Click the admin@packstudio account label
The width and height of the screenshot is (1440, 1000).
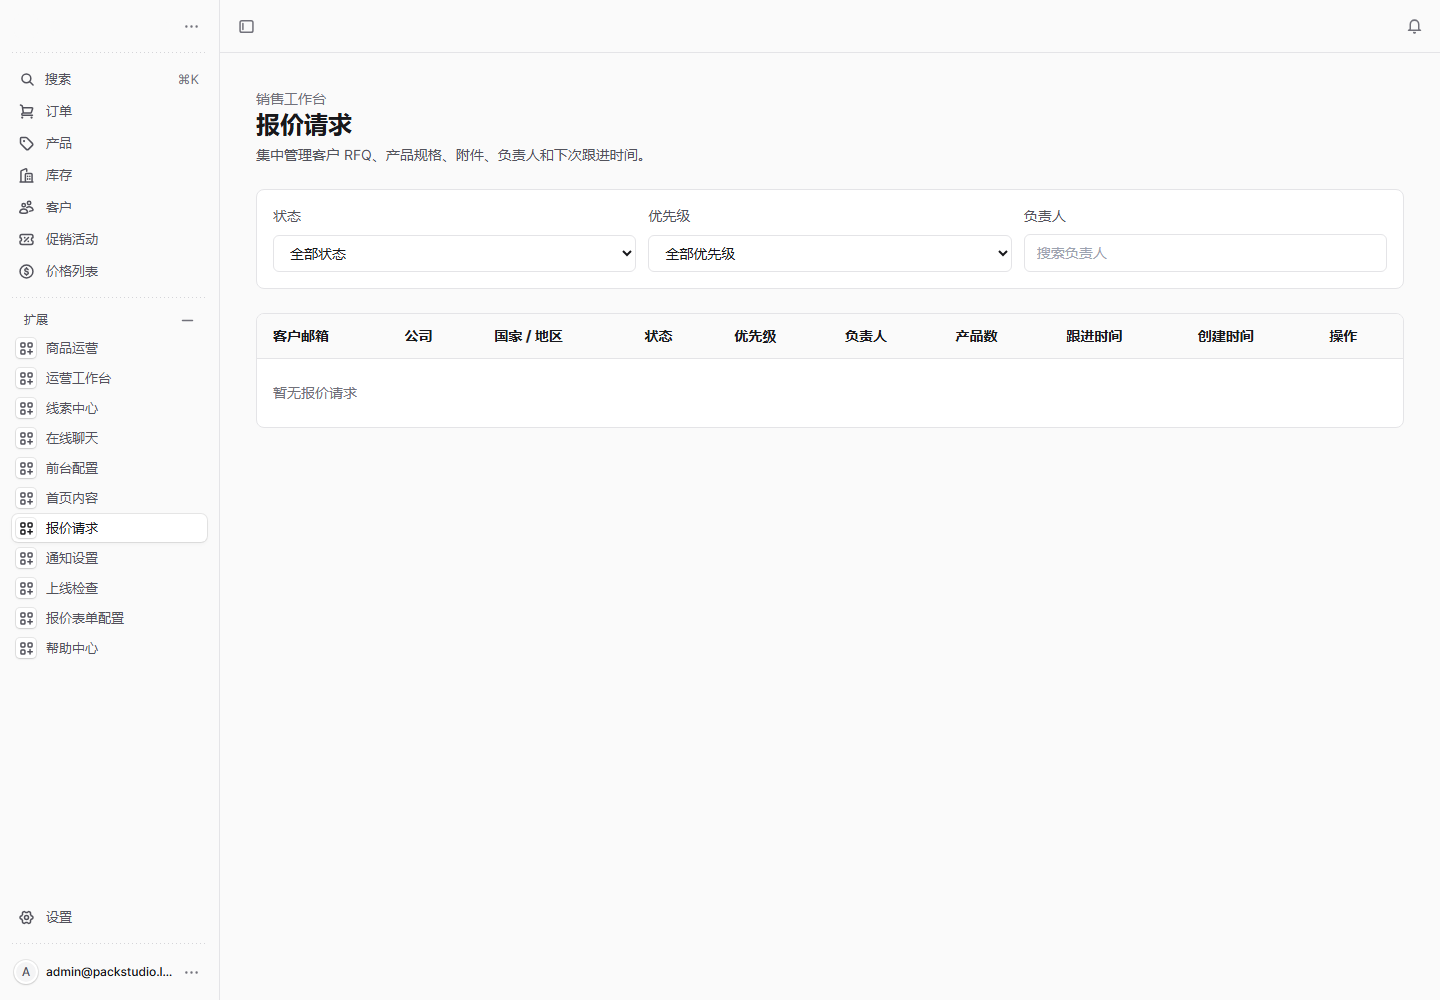[x=109, y=972]
